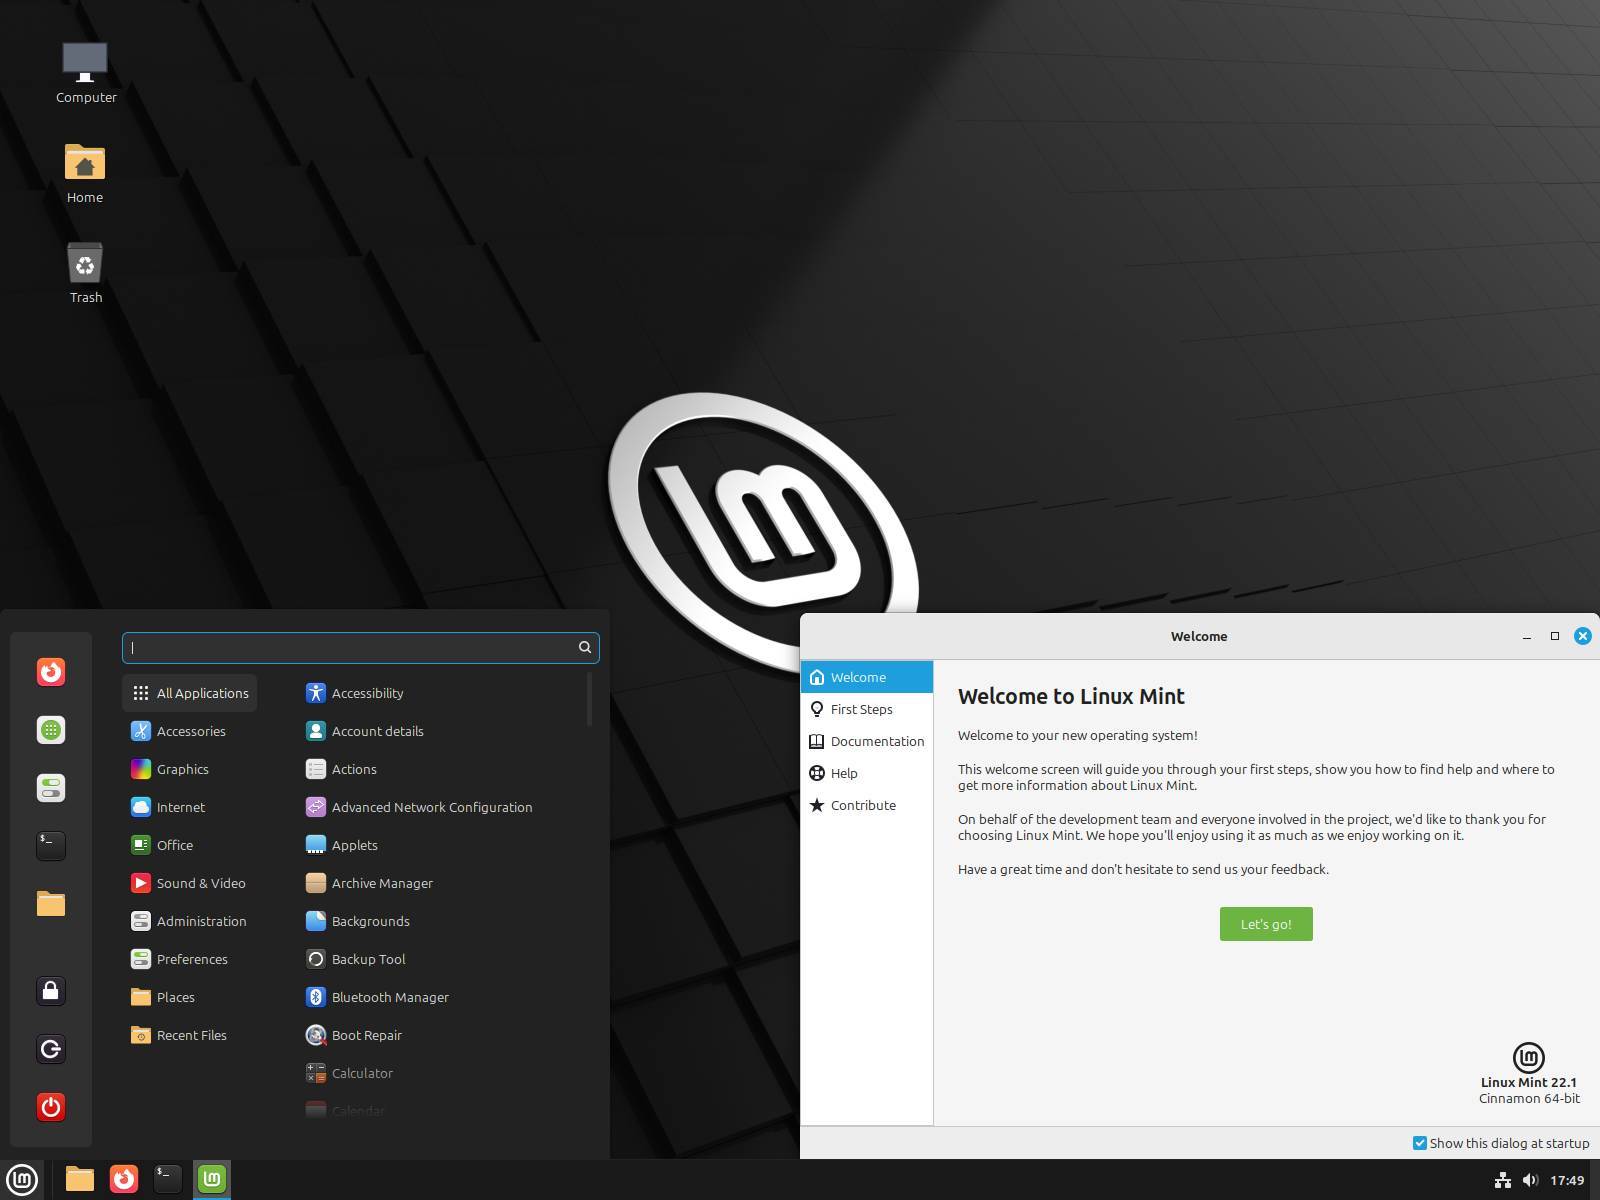Select the Computer desktop icon
Viewport: 1600px width, 1200px height.
coord(86,74)
